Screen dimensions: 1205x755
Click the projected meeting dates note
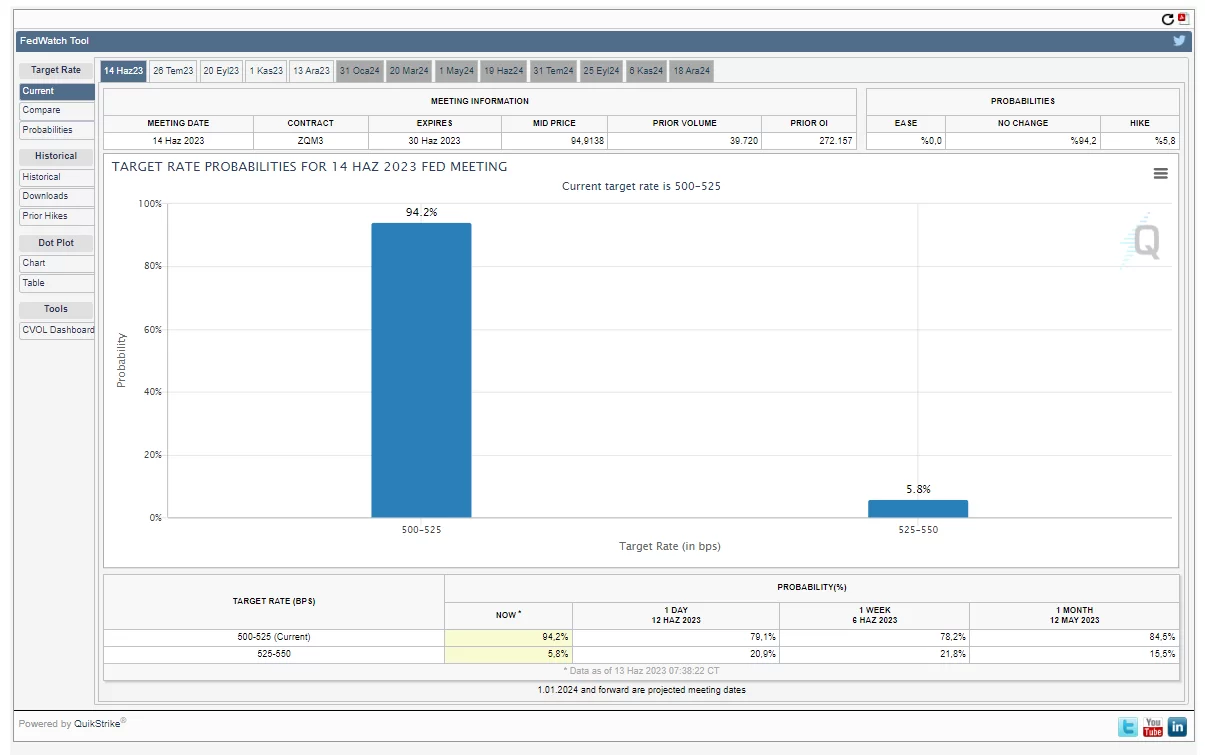coord(641,690)
